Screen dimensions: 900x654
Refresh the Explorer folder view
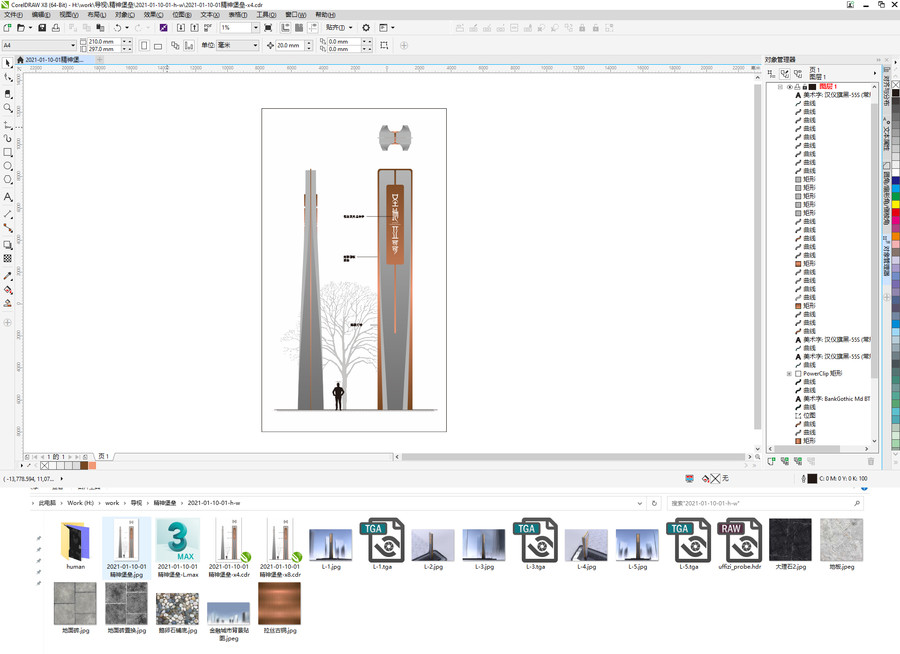click(x=654, y=504)
